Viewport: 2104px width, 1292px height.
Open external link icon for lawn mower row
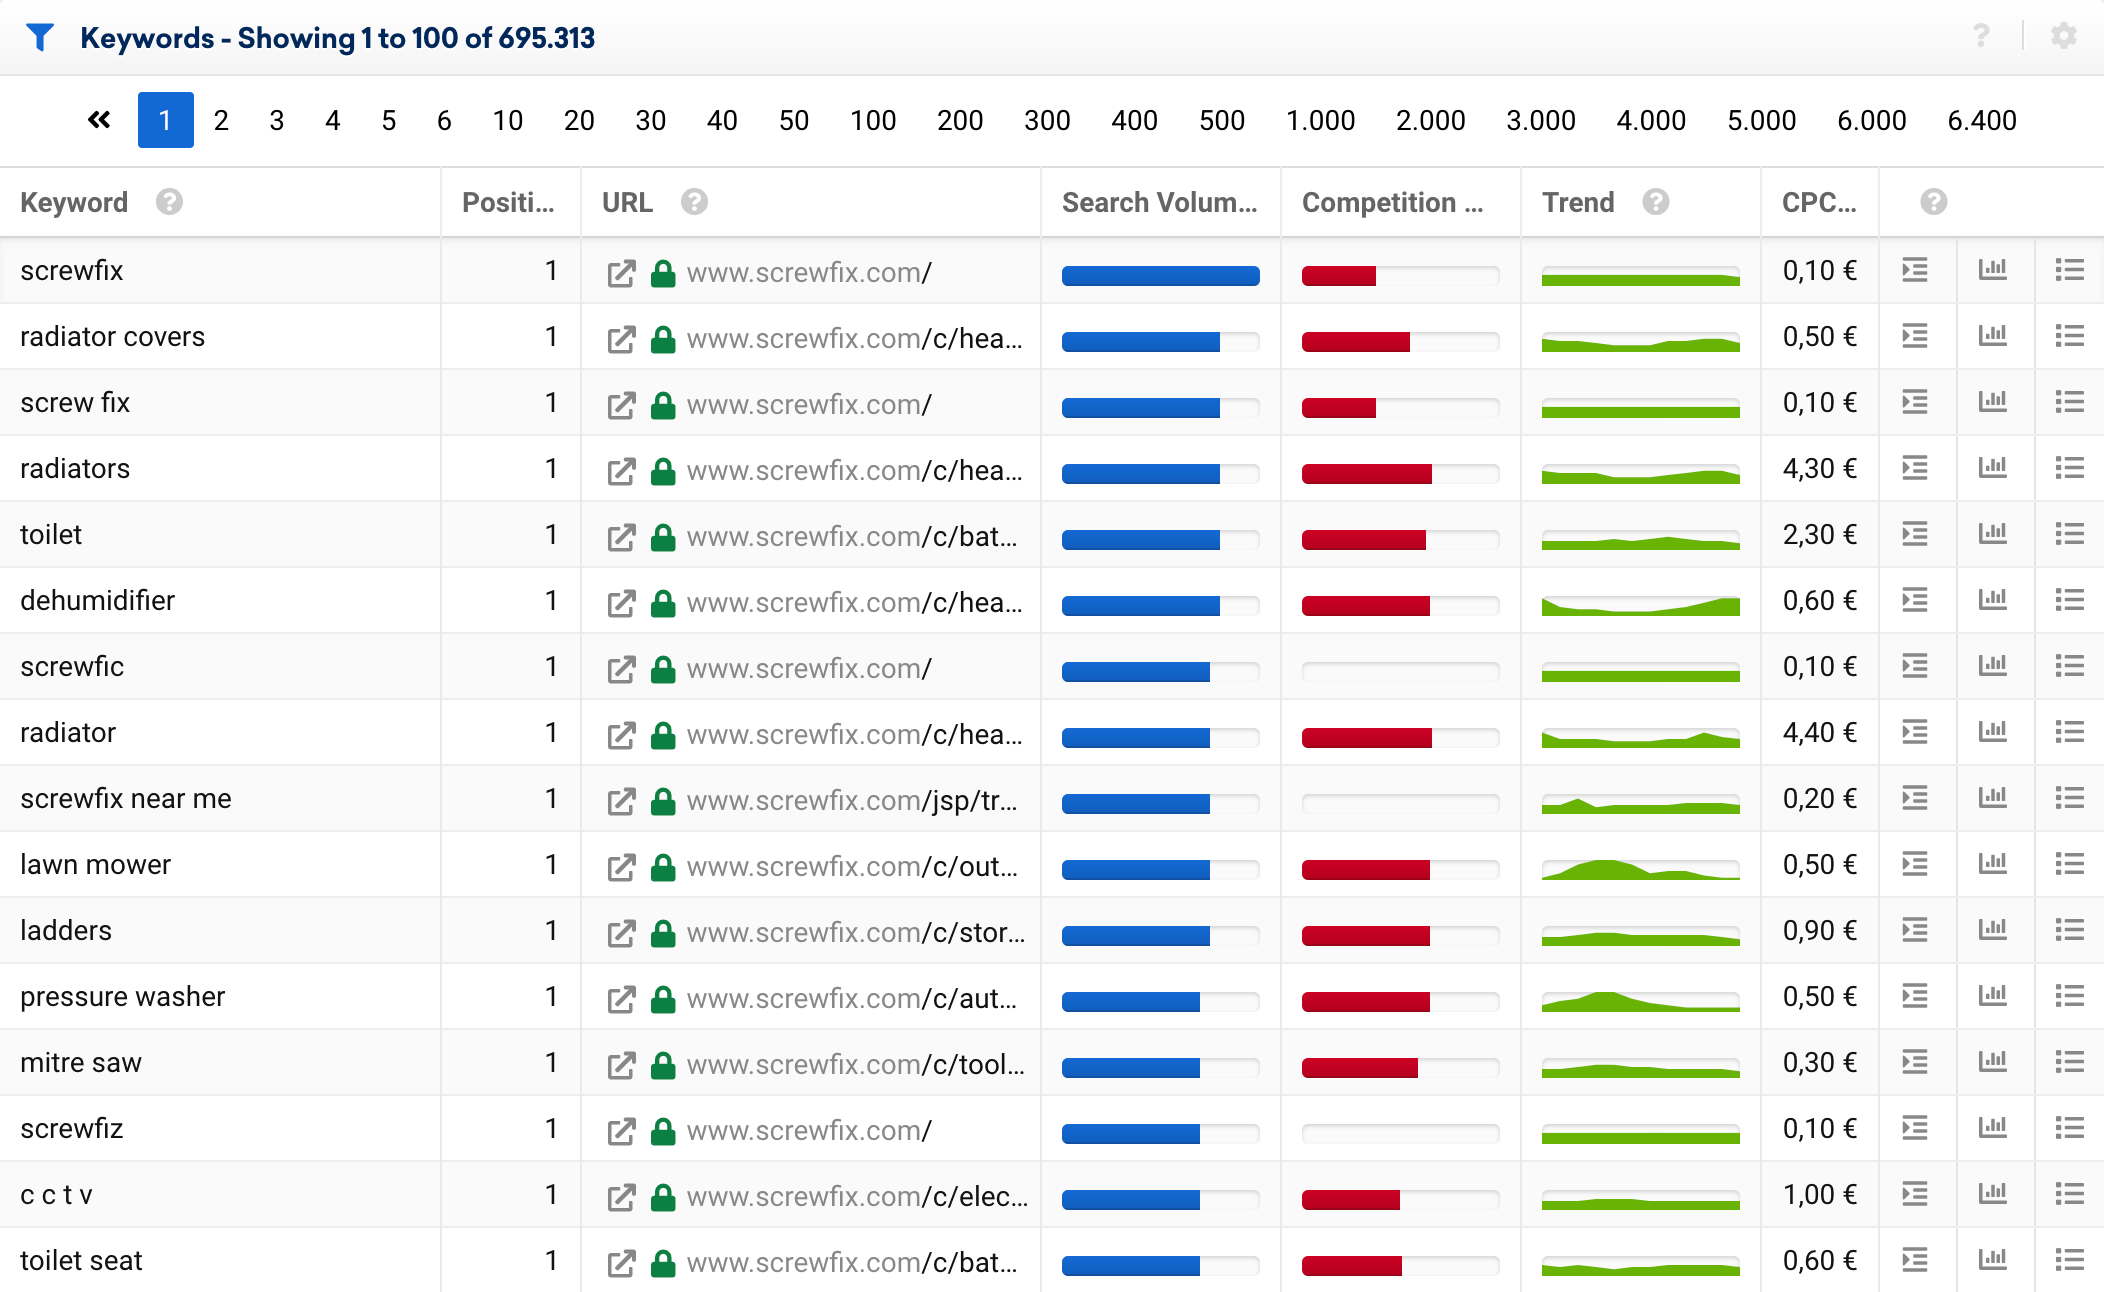tap(621, 867)
